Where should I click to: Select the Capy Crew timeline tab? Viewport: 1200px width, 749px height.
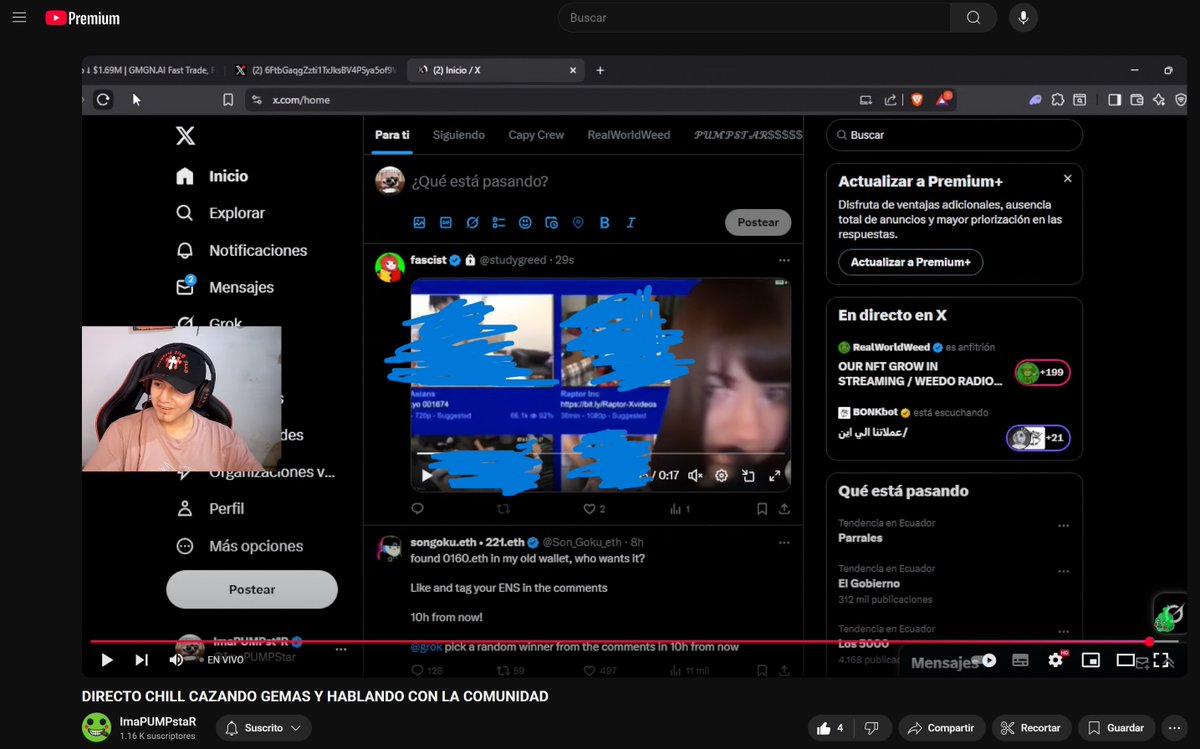click(536, 135)
